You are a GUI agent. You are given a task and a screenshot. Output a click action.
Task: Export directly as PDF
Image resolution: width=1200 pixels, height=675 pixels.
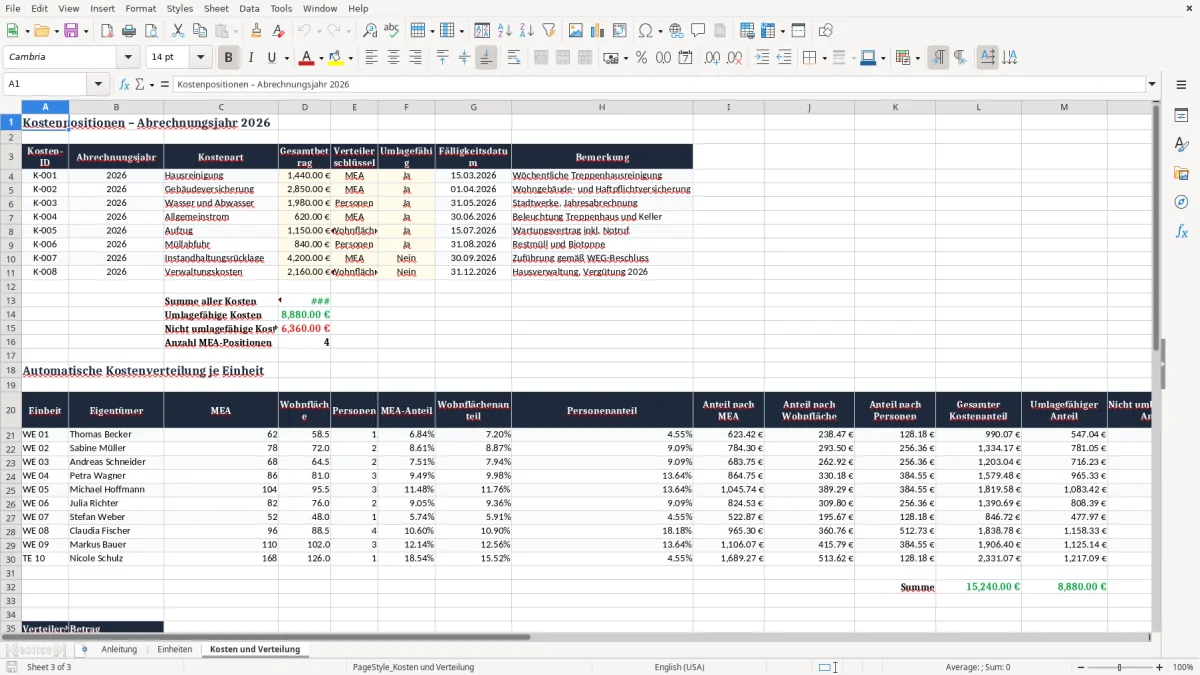pos(108,31)
